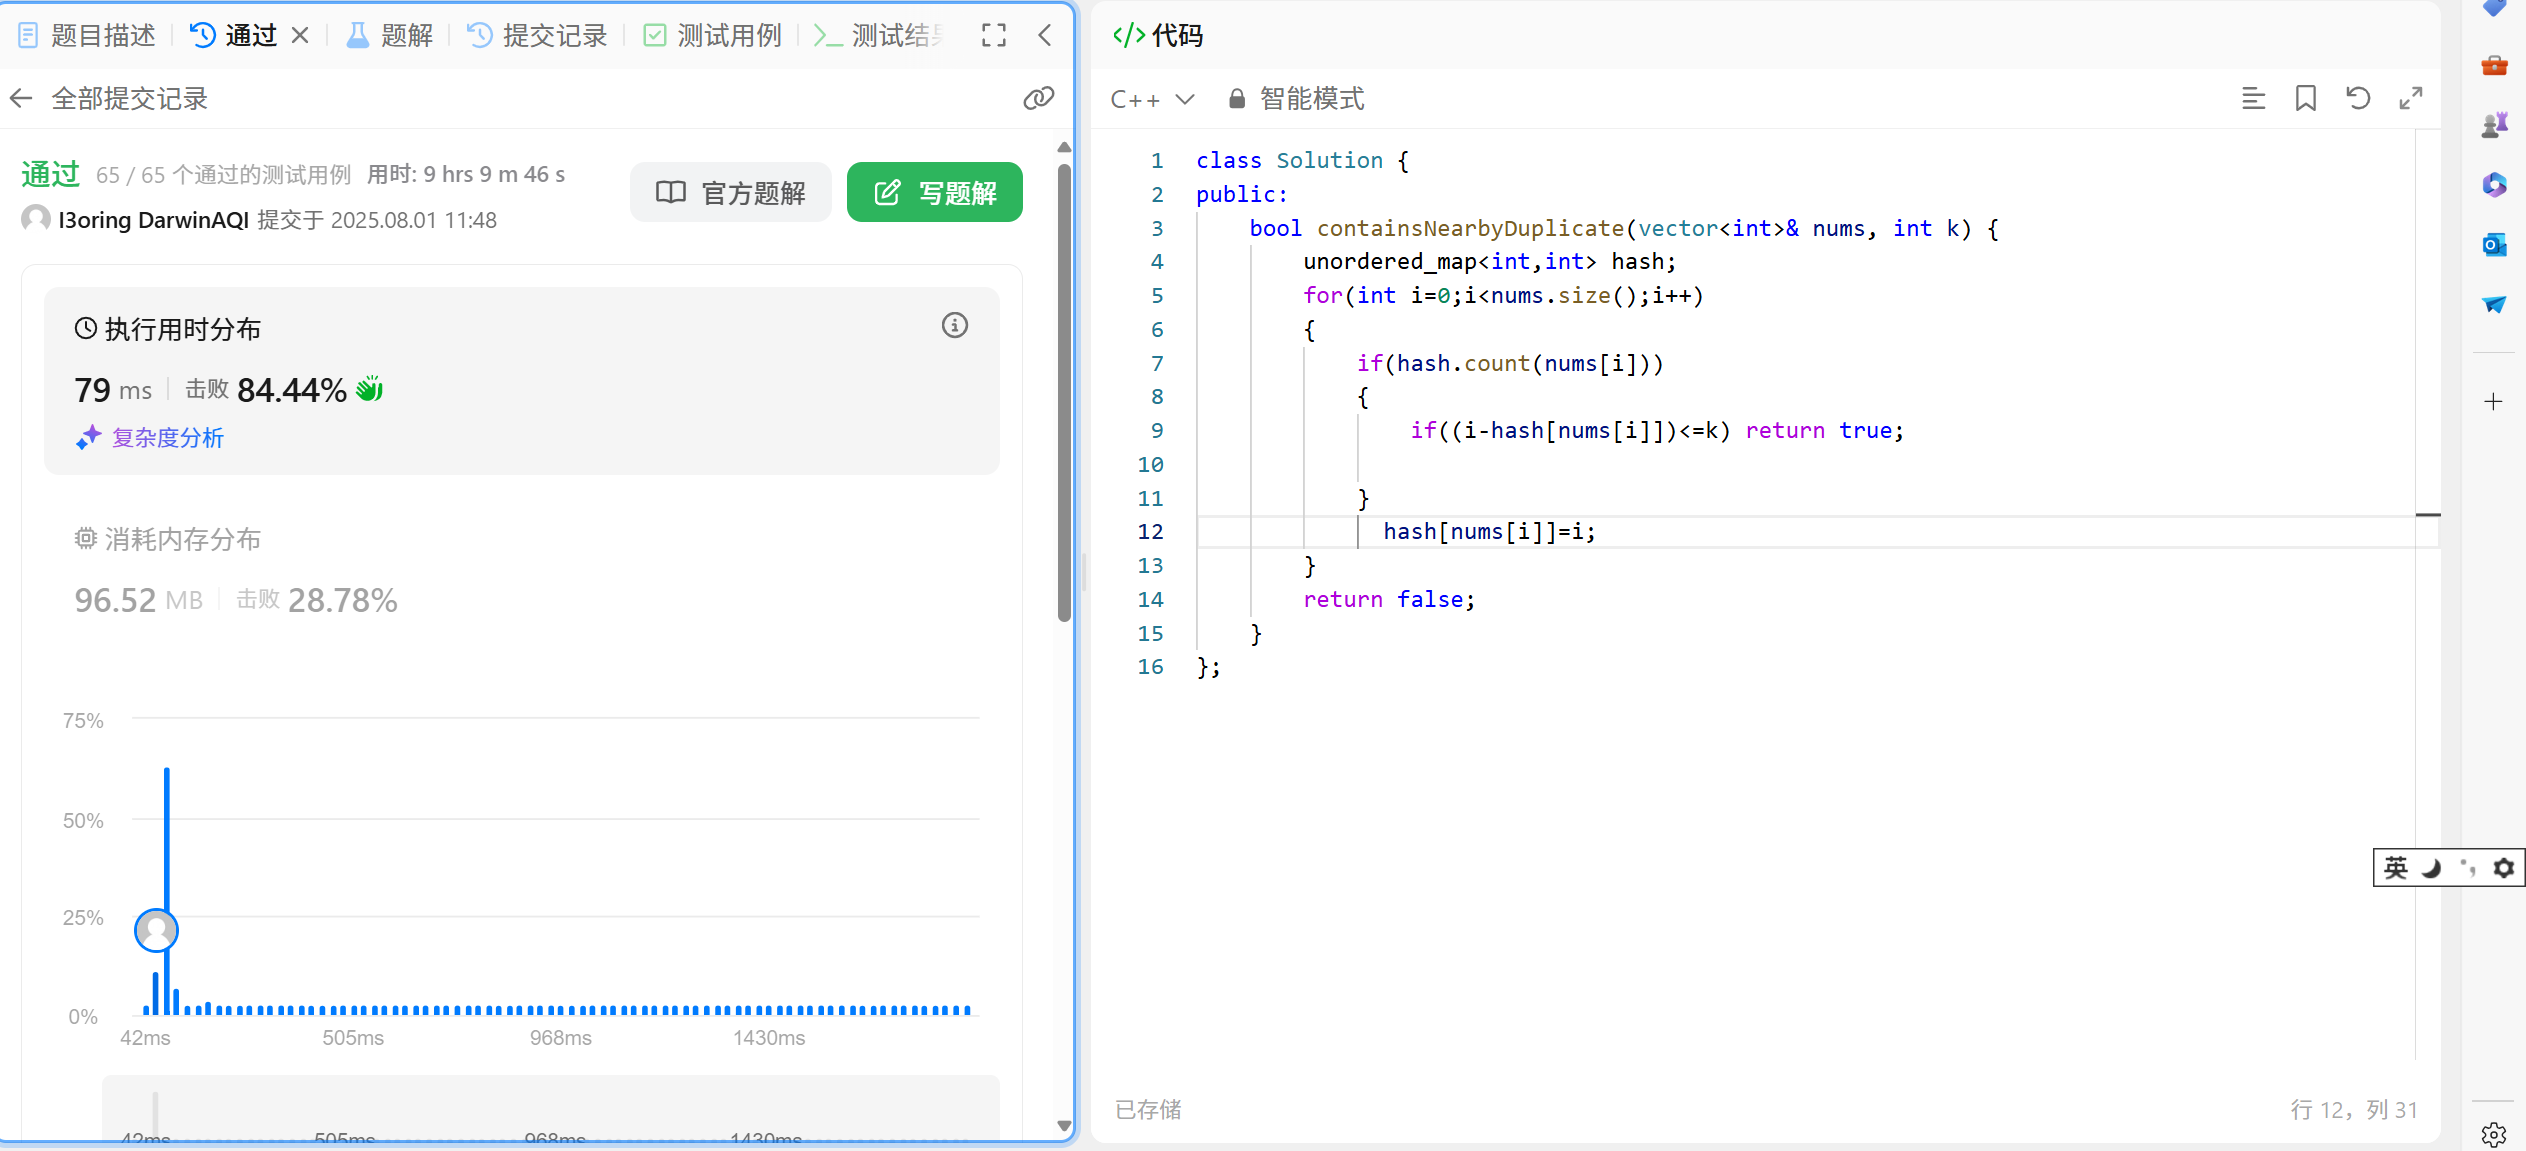The width and height of the screenshot is (2526, 1151).
Task: Open the Microsoft 365 sidebar icon
Action: click(x=2494, y=185)
